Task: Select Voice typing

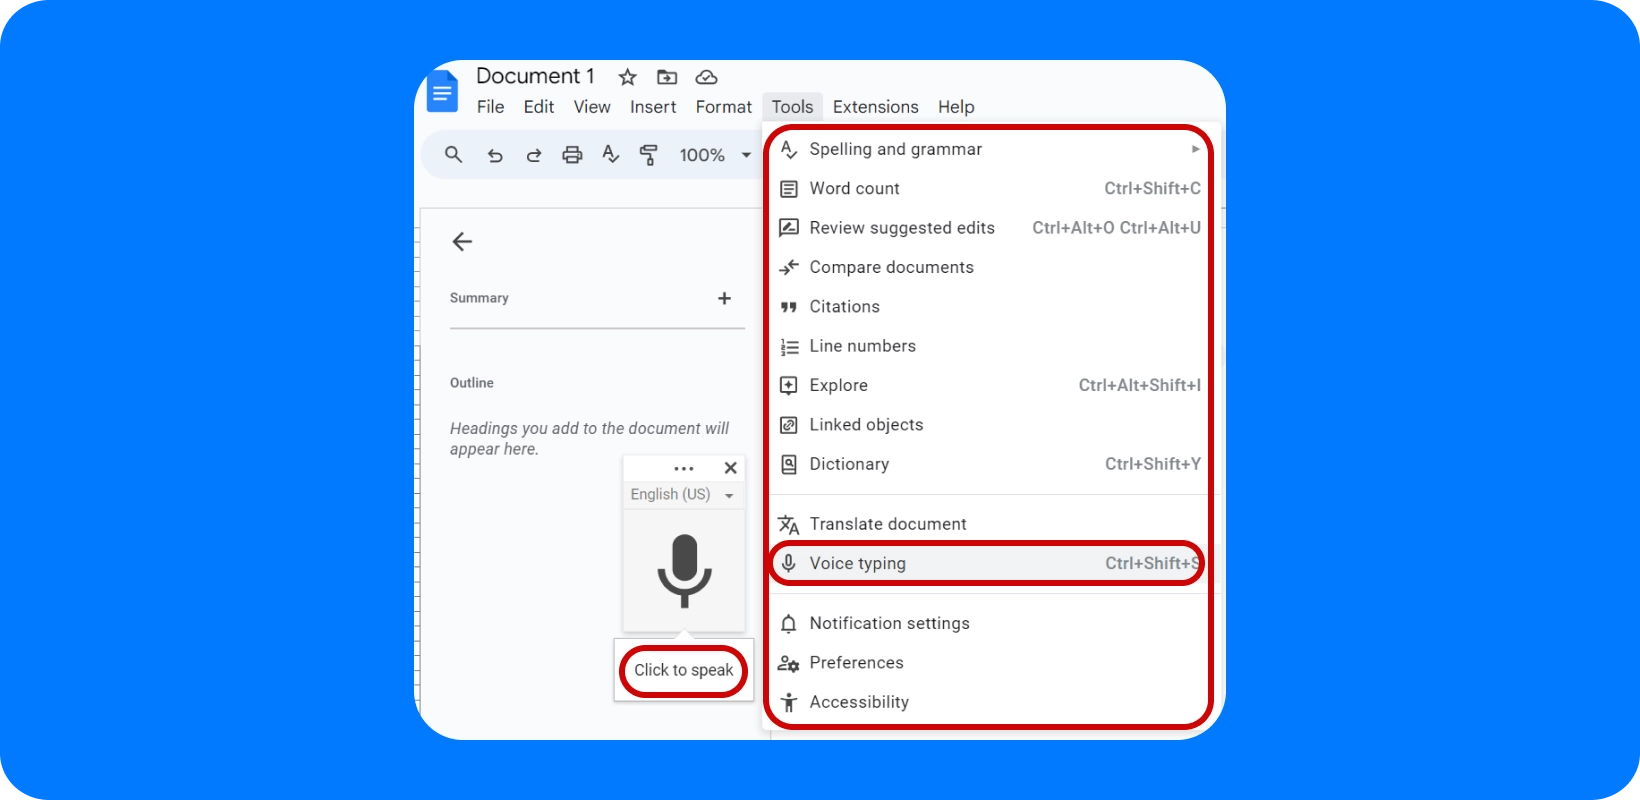Action: point(990,563)
